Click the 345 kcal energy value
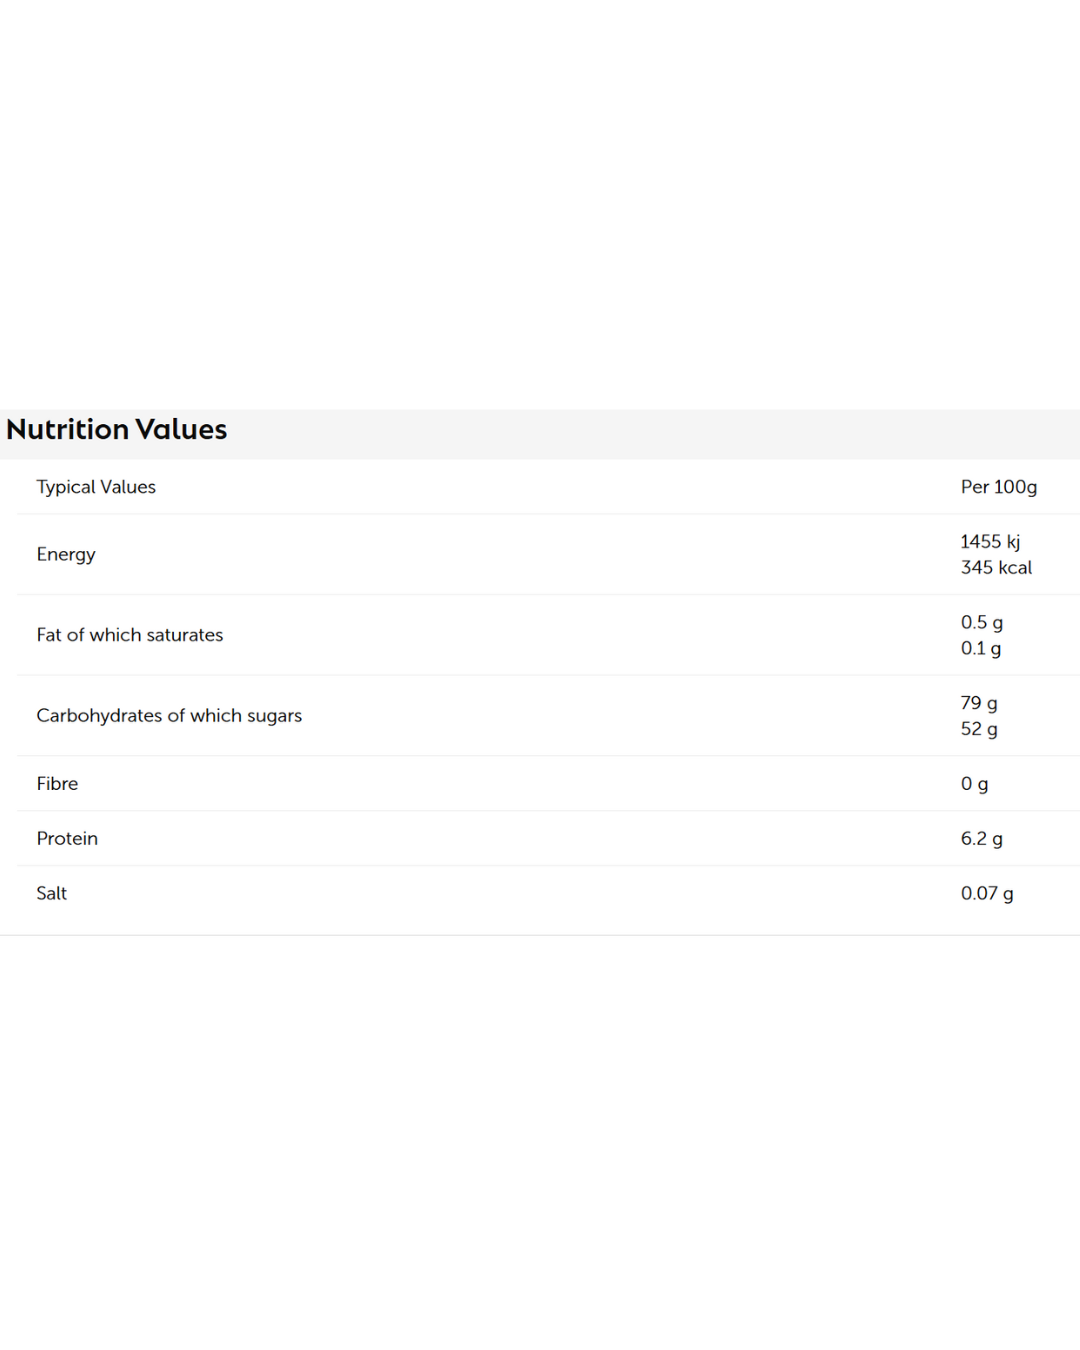 point(995,568)
